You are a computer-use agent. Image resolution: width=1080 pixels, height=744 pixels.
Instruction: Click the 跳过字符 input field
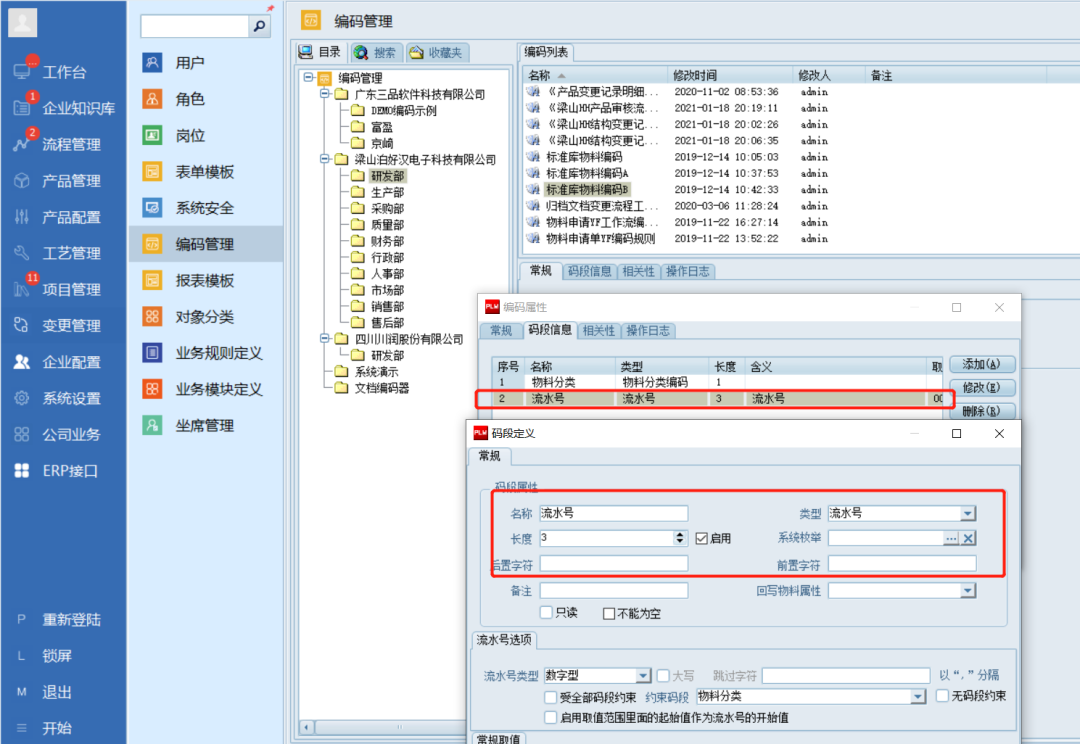pos(846,676)
